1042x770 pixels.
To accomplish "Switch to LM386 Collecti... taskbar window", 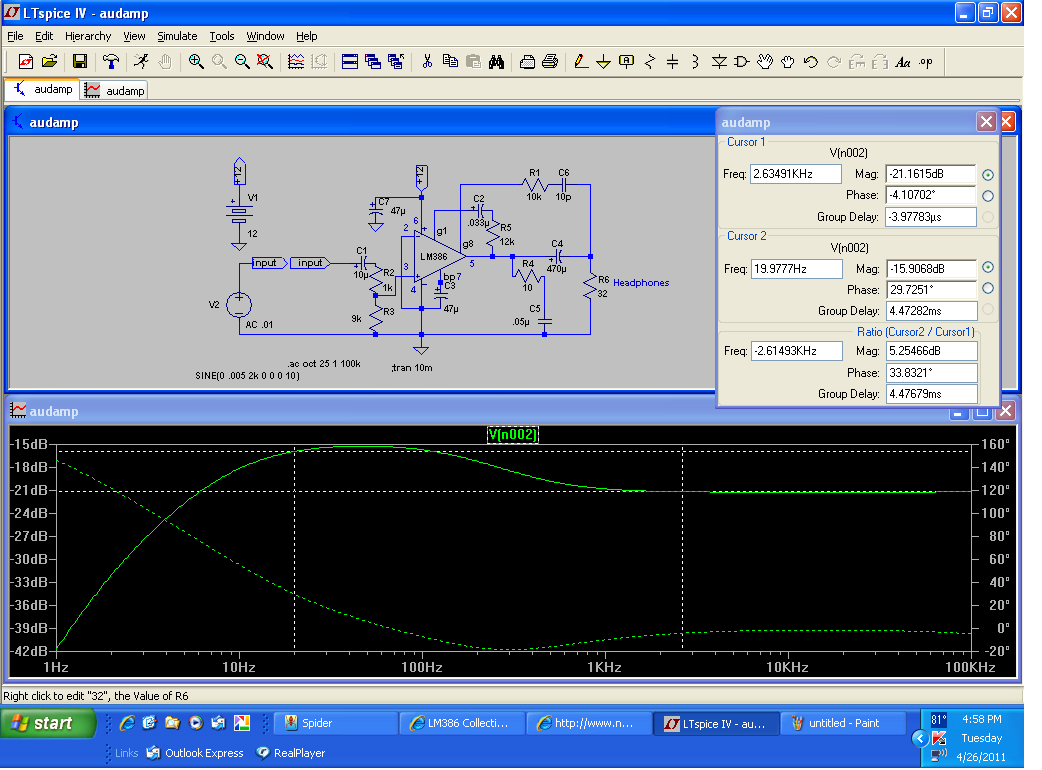I will tap(463, 723).
